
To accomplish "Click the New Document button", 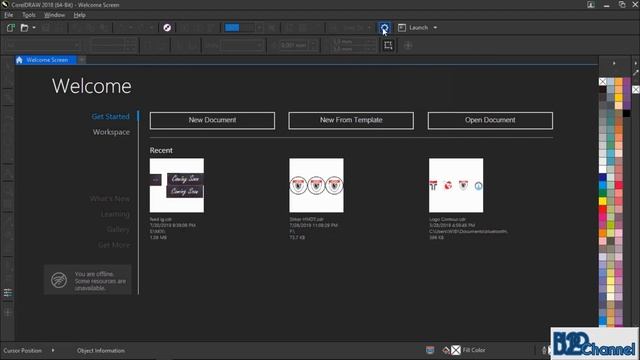I will (x=212, y=120).
